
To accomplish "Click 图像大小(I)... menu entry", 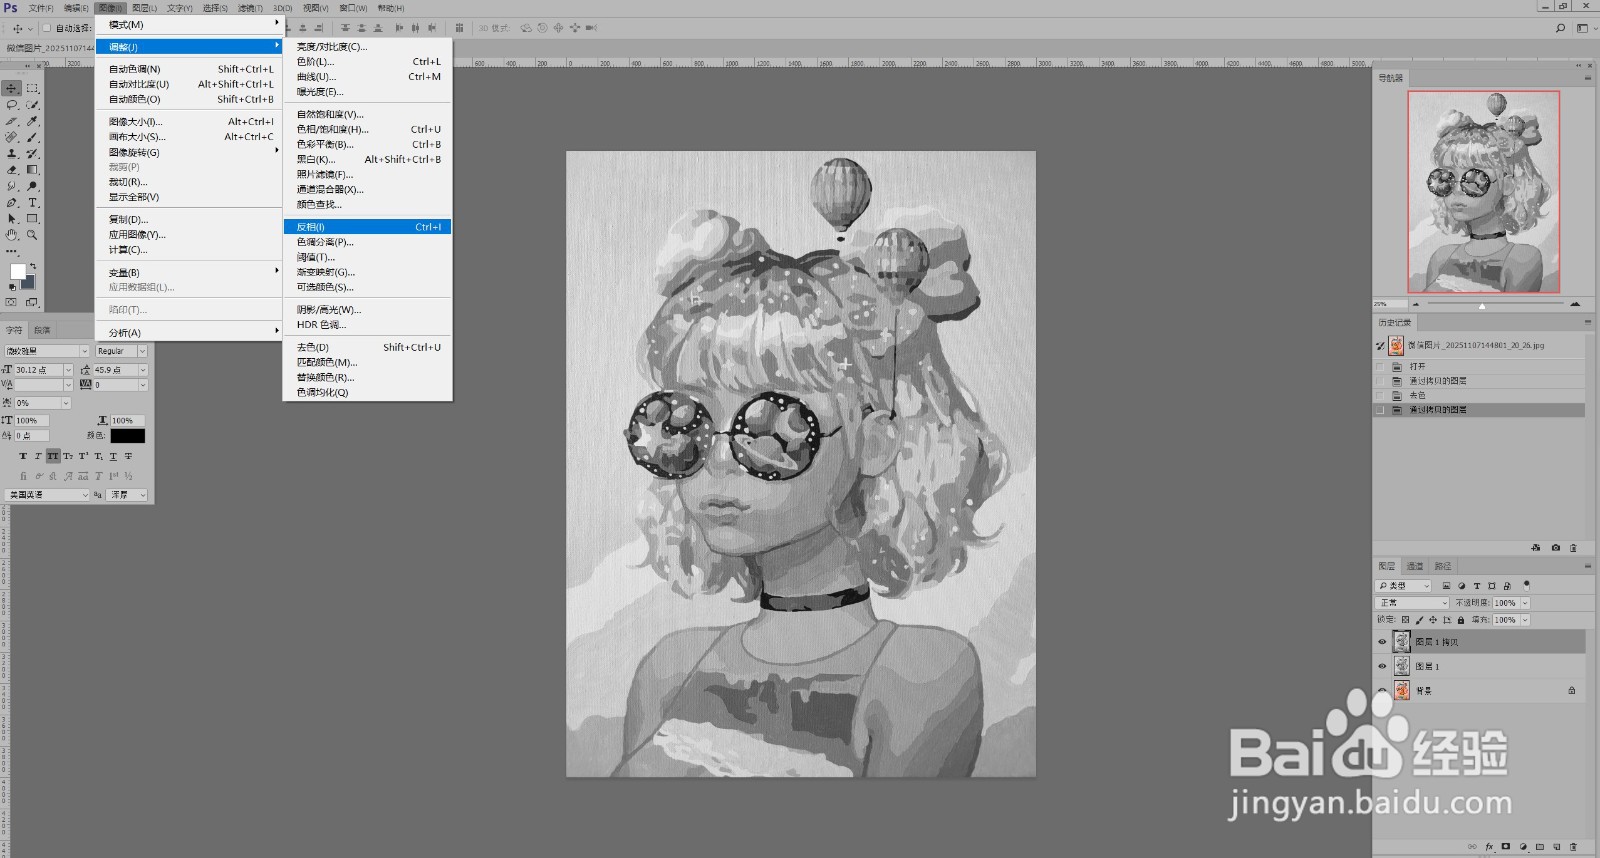I will pos(190,122).
